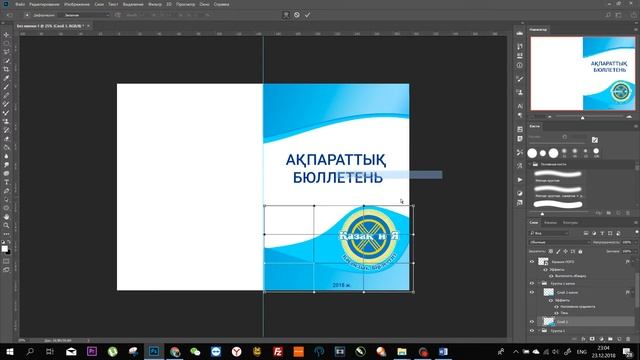Lock layer position icon

[x=565, y=251]
